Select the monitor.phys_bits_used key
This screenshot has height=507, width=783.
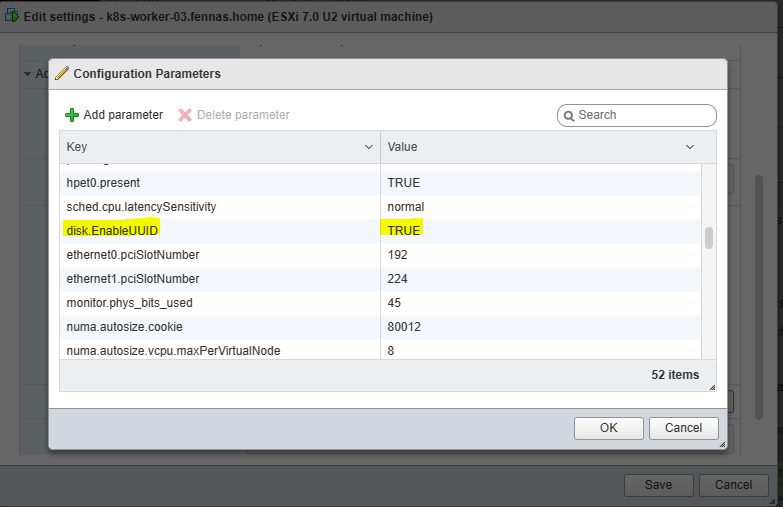(129, 303)
